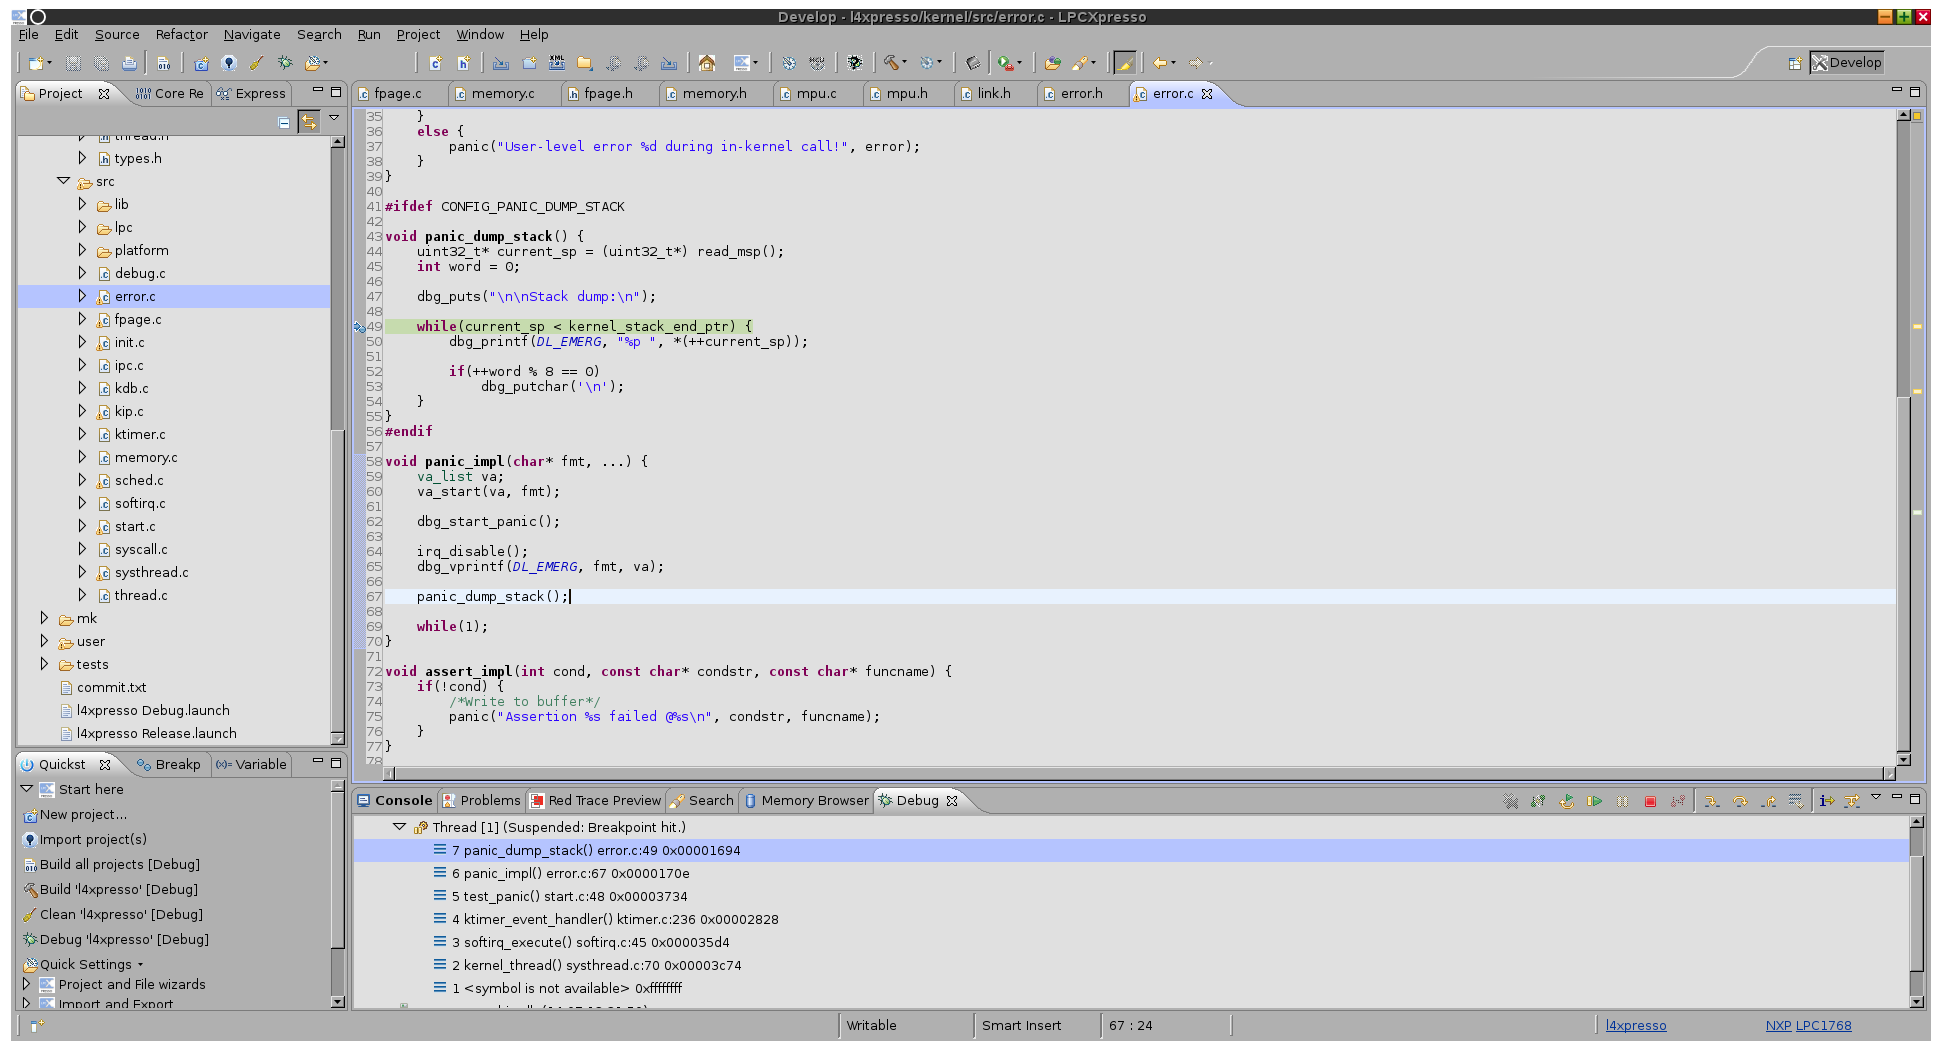This screenshot has width=1942, height=1056.
Task: Click the NXP LPC1768 status bar link
Action: 1808,1025
